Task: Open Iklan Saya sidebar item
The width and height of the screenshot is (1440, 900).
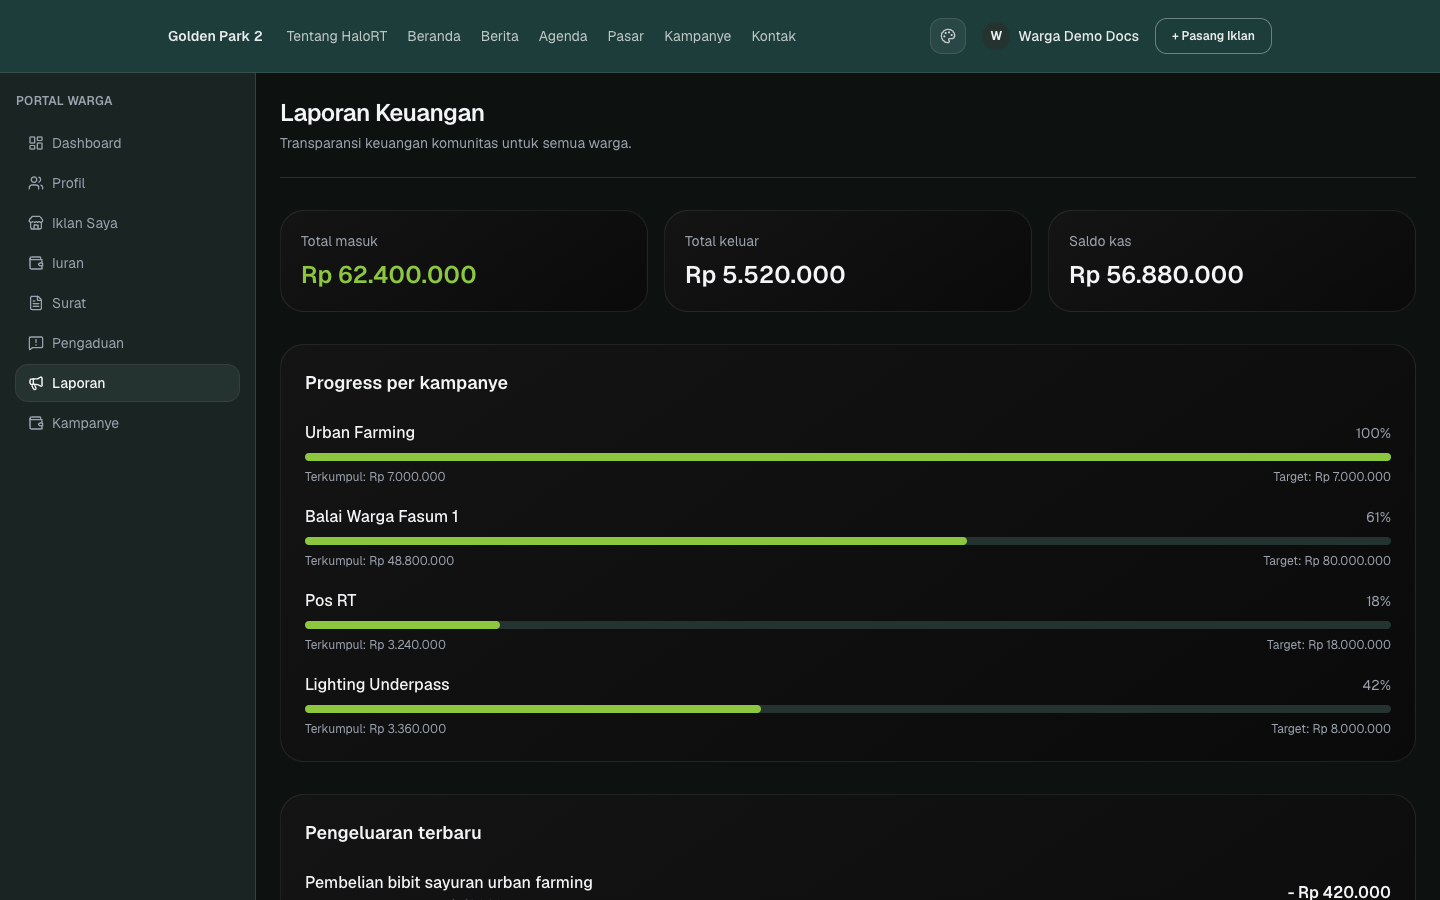Action: [127, 223]
